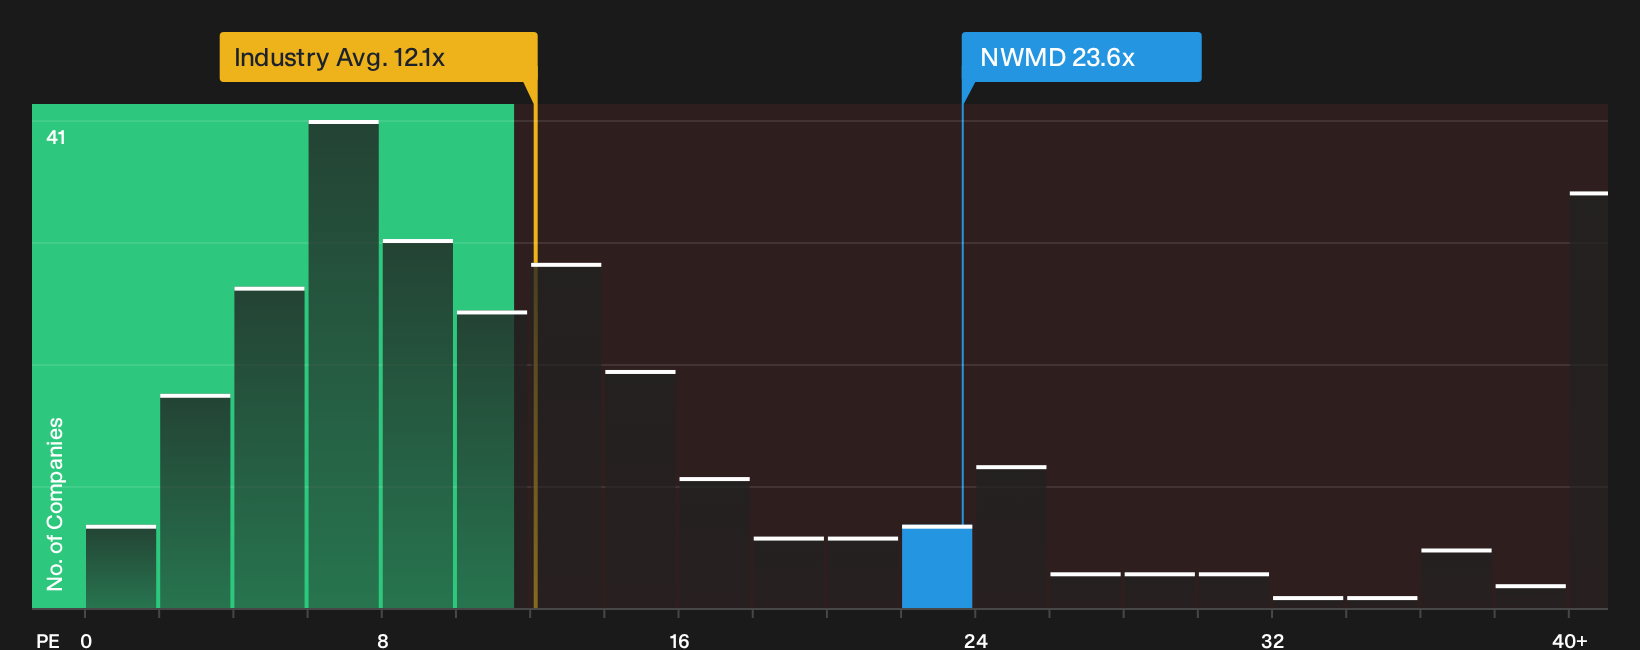Screen dimensions: 1640x650
Task: Click the No. of Companies axis label
Action: pyautogui.click(x=55, y=503)
